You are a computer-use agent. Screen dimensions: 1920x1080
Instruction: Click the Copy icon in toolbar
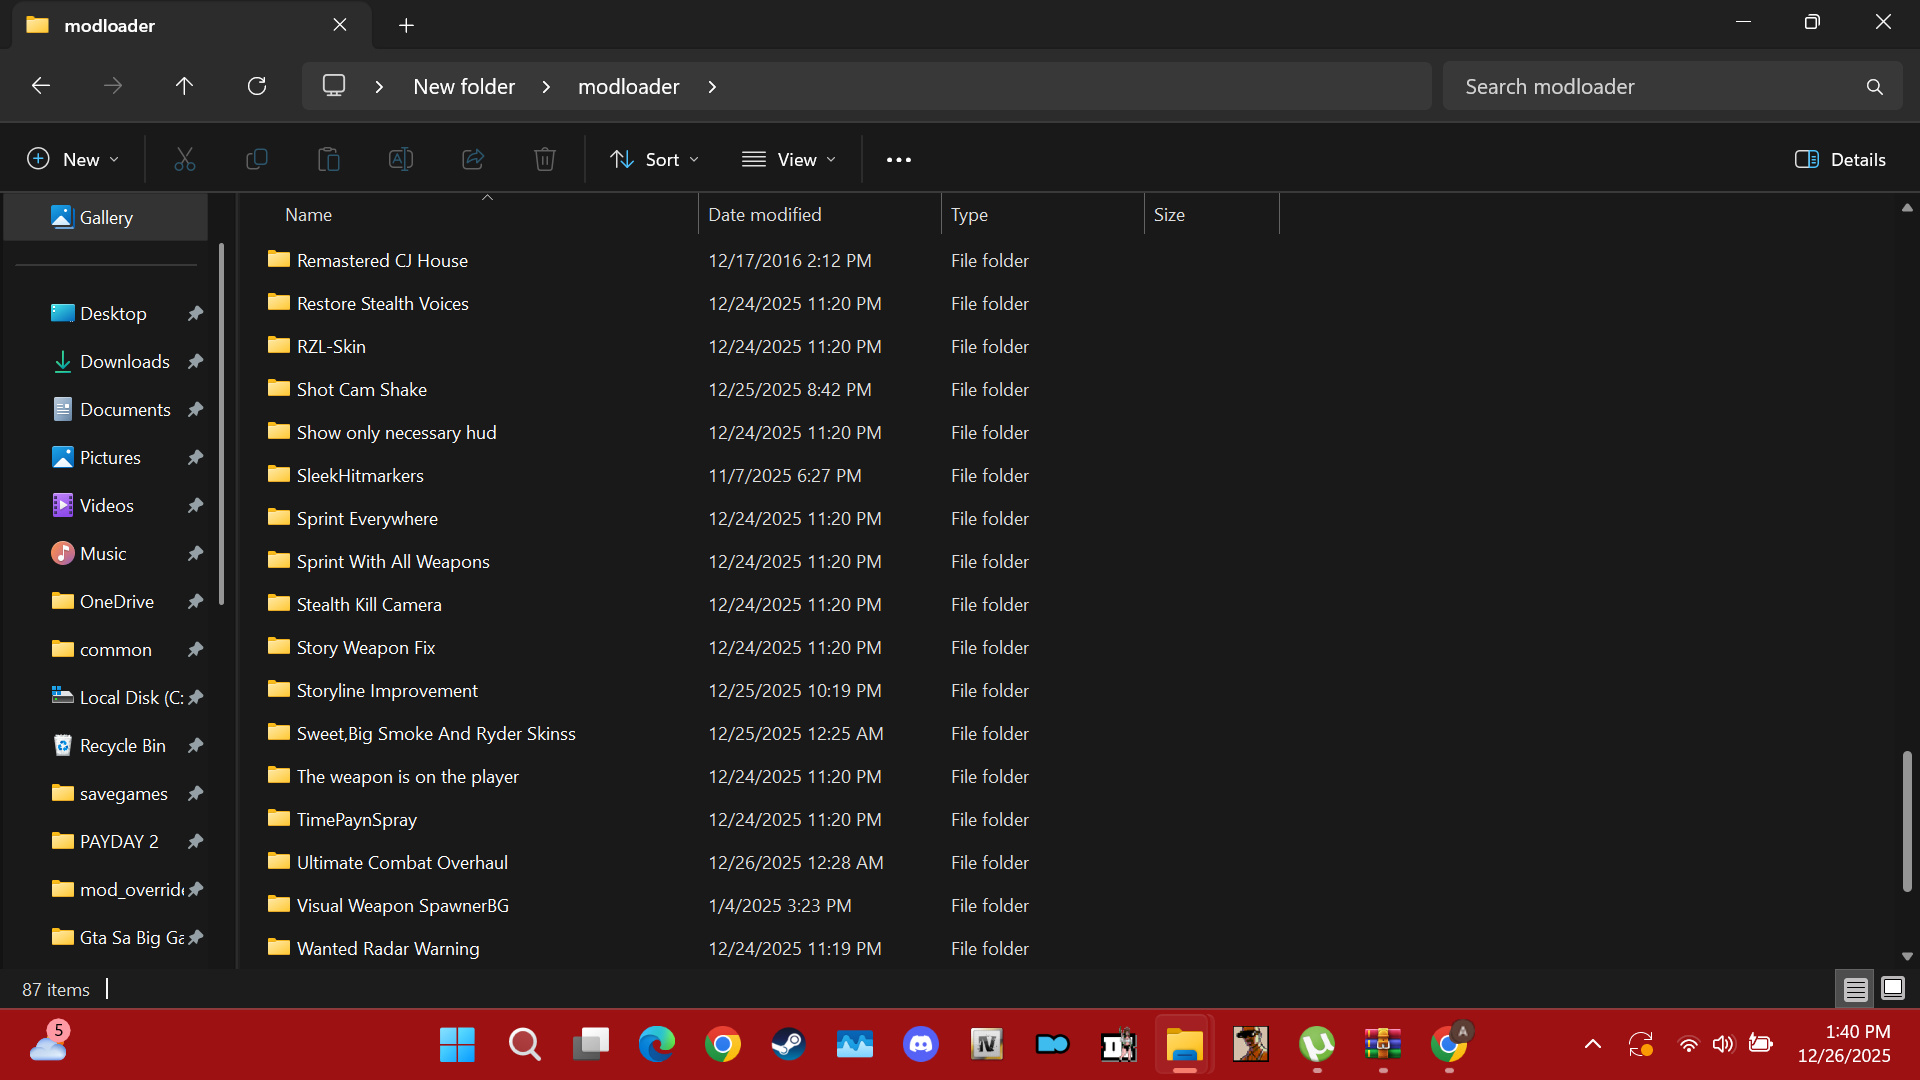pos(257,159)
